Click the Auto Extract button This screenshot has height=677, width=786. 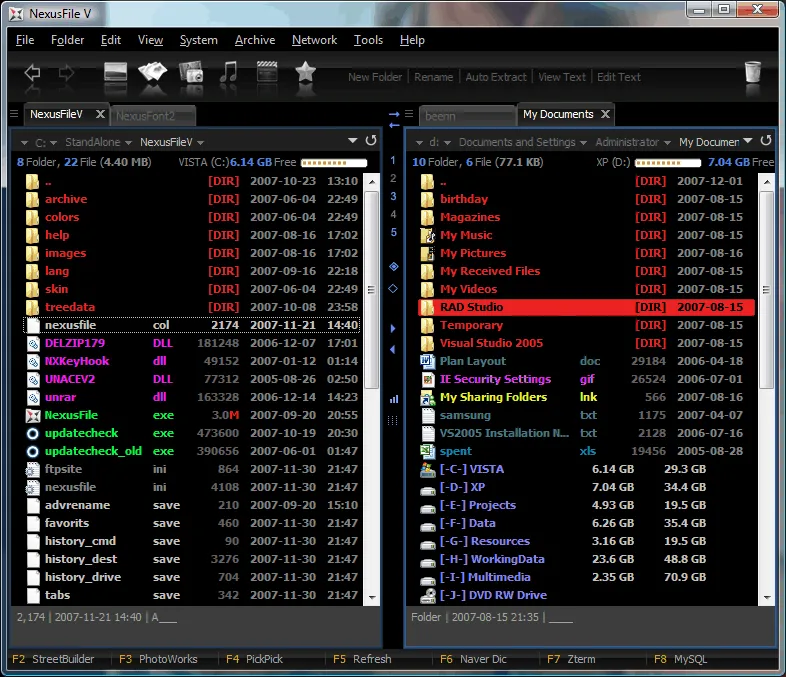tap(496, 77)
